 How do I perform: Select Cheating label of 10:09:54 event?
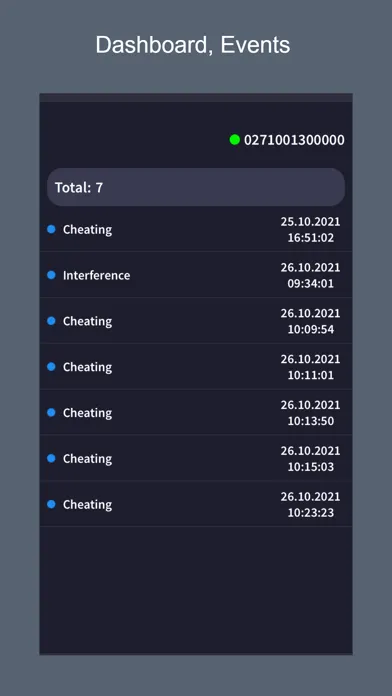87,321
